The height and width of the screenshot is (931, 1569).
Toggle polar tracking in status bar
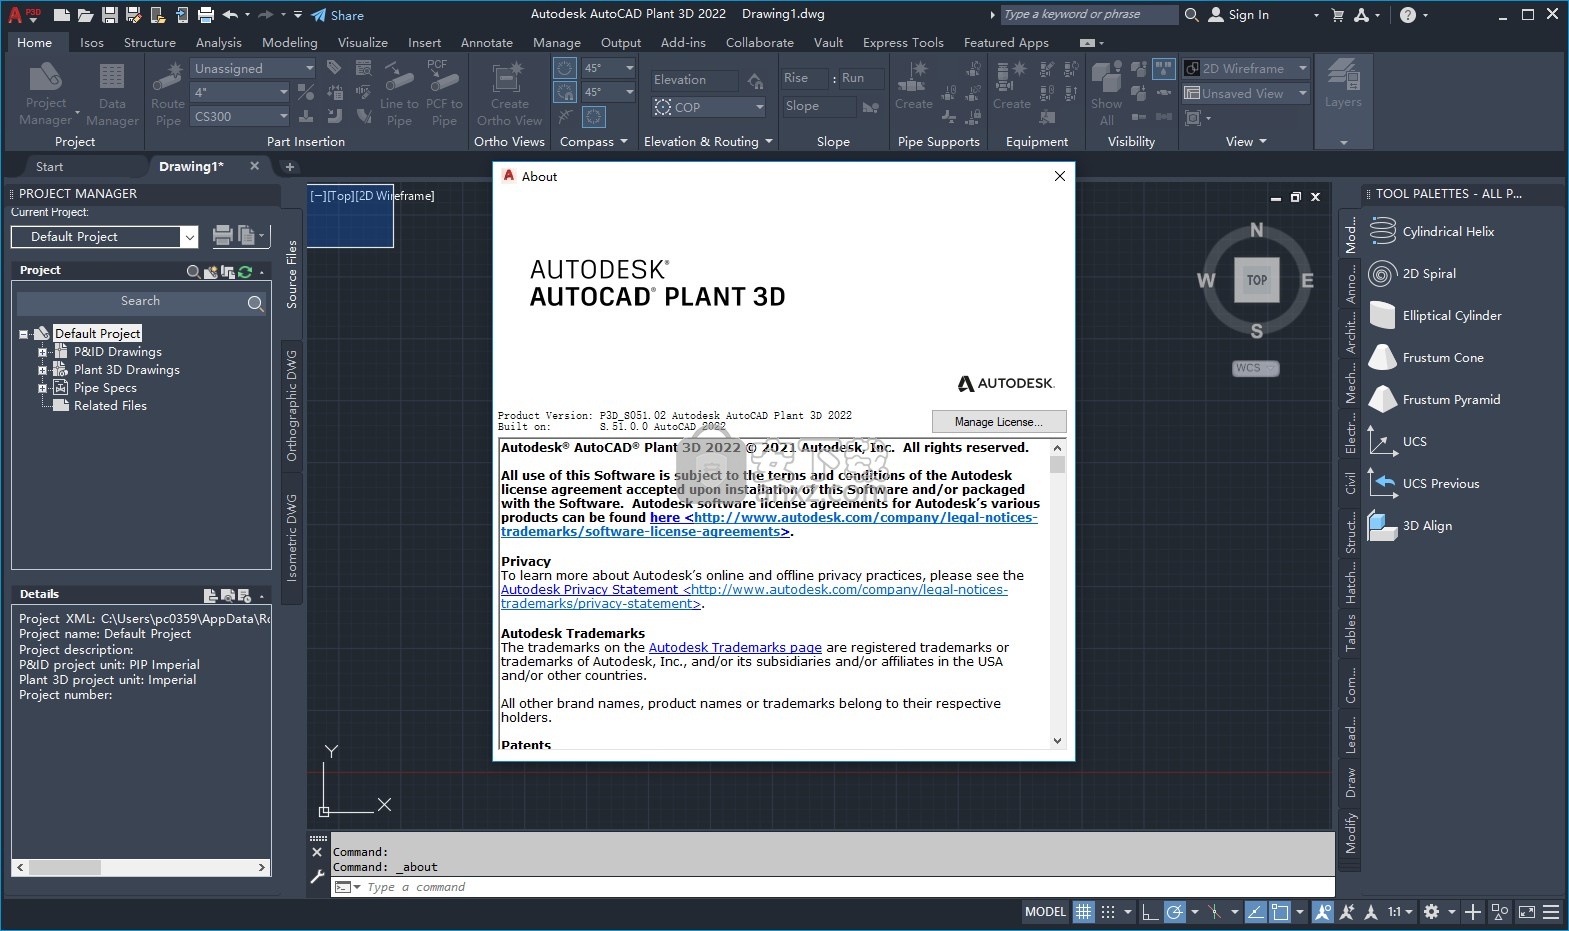point(1175,912)
